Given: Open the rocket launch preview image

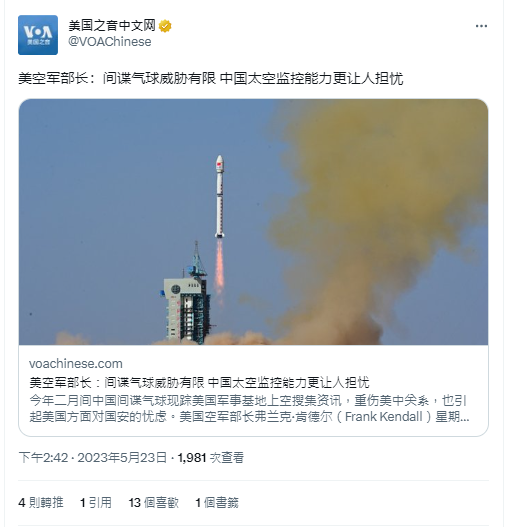Looking at the screenshot, I should coord(253,222).
